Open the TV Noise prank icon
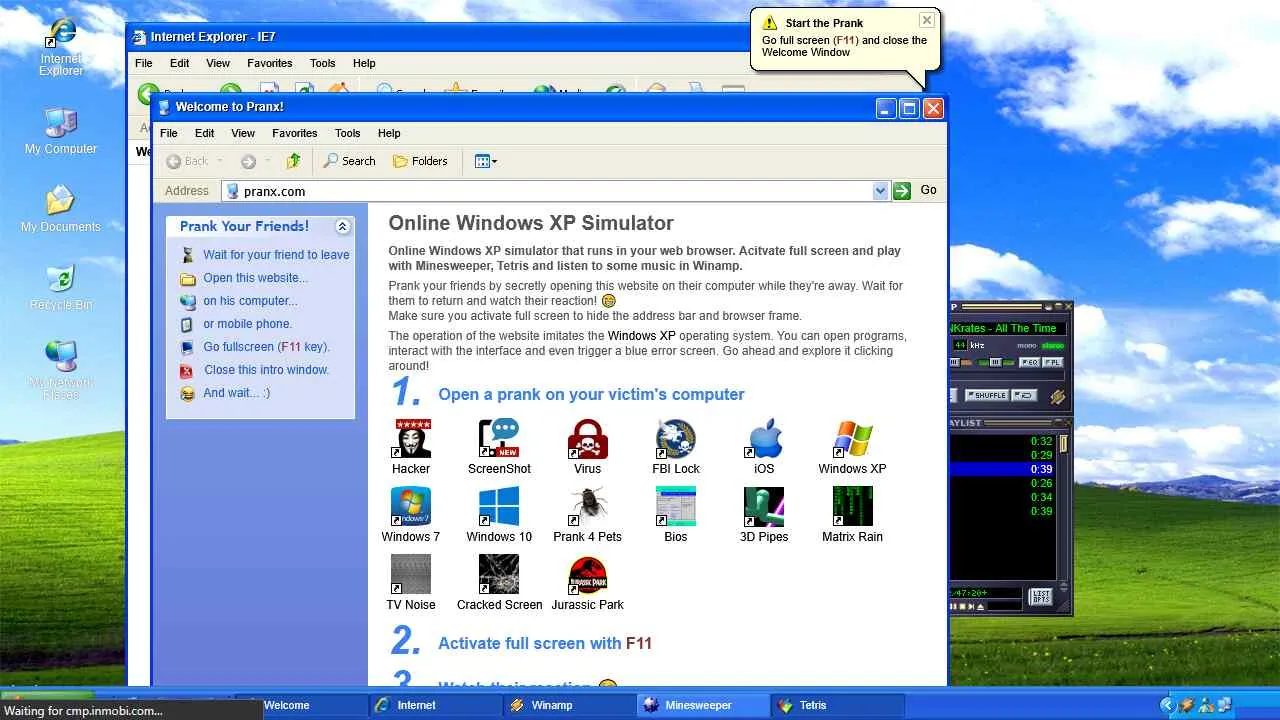This screenshot has height=720, width=1280. point(411,583)
